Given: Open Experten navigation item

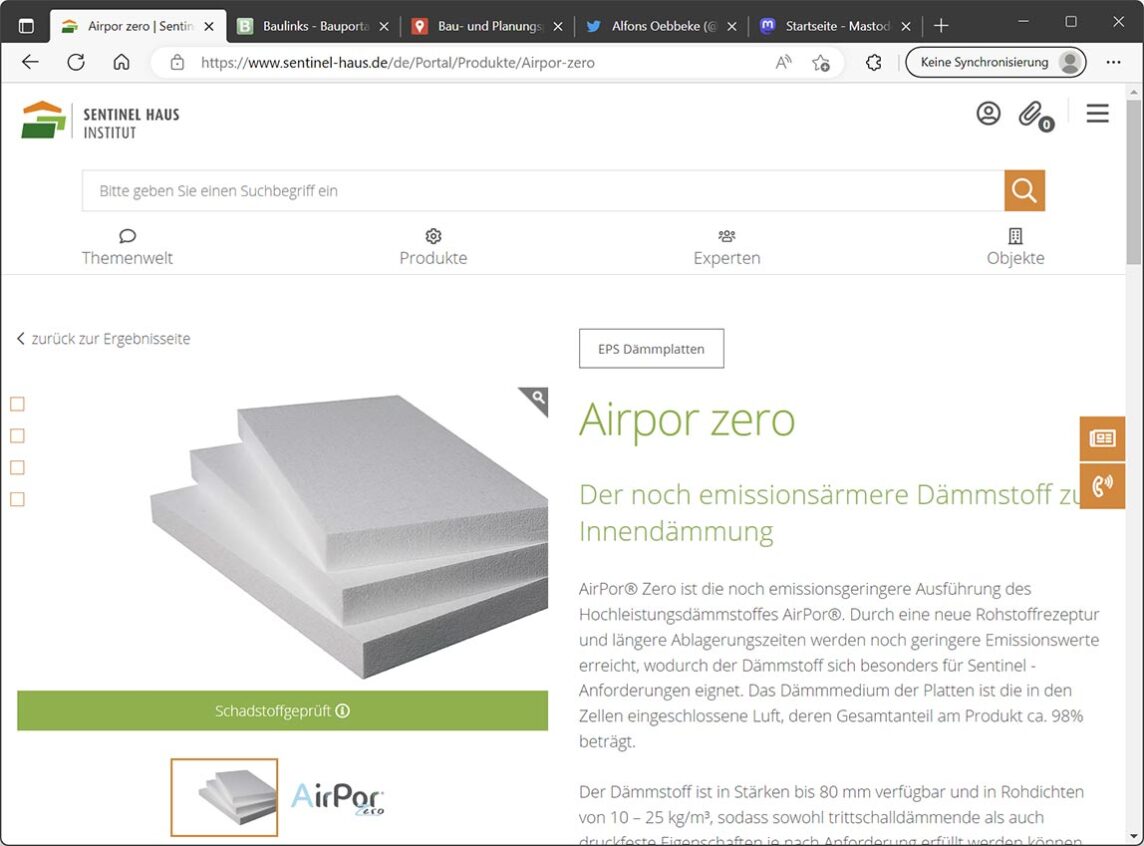Looking at the screenshot, I should tap(727, 247).
